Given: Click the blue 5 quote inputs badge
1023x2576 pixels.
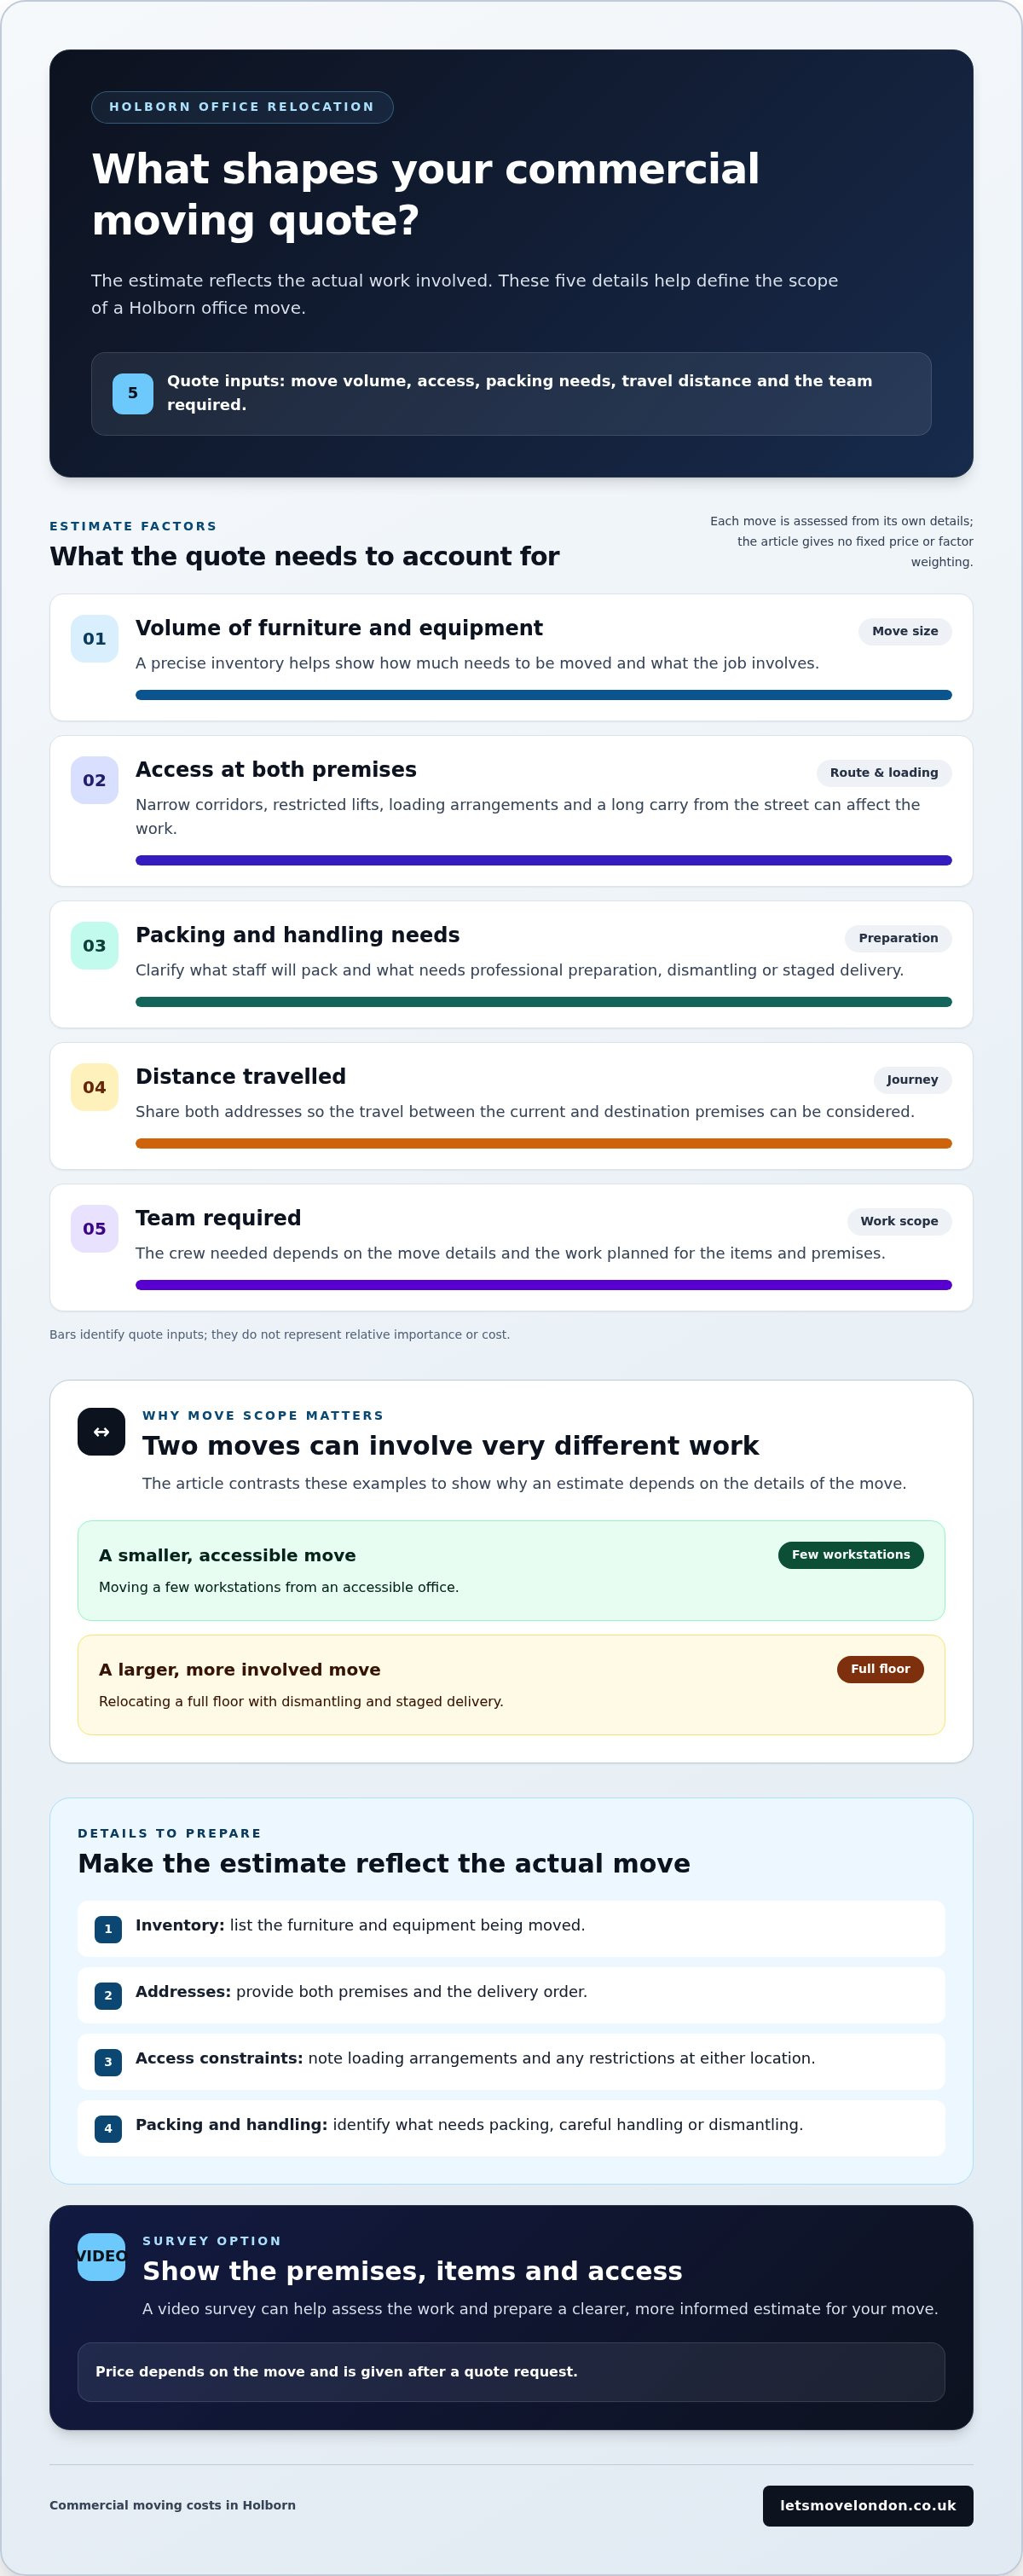Looking at the screenshot, I should [132, 393].
